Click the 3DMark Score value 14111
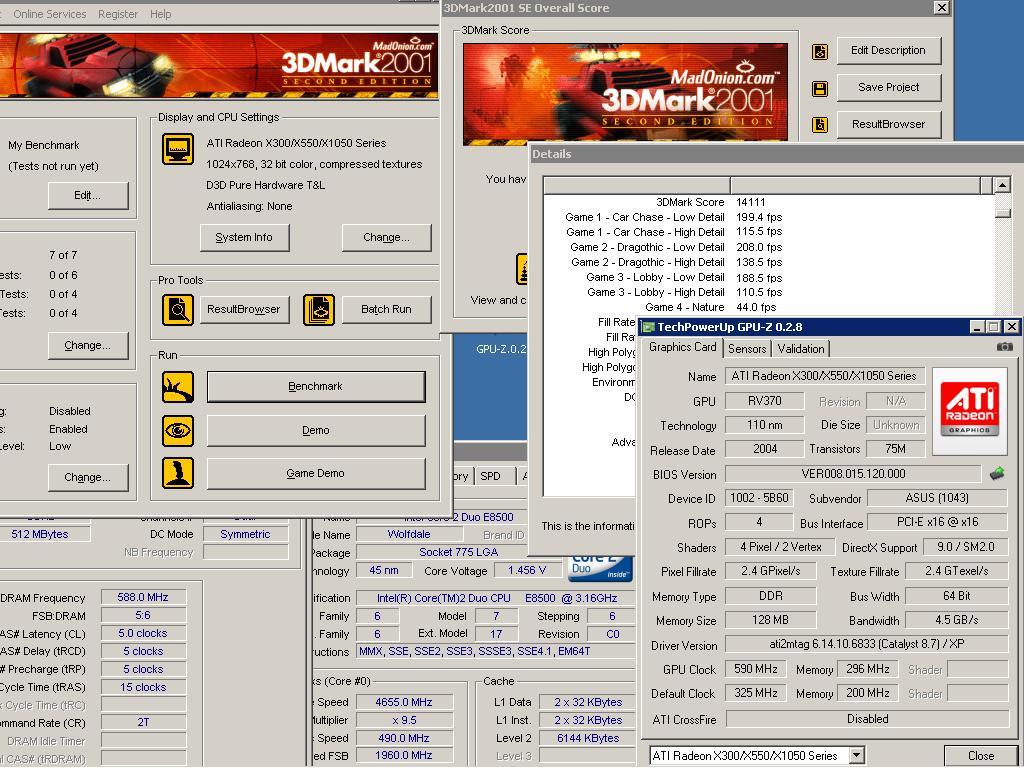This screenshot has height=768, width=1024. pos(751,202)
